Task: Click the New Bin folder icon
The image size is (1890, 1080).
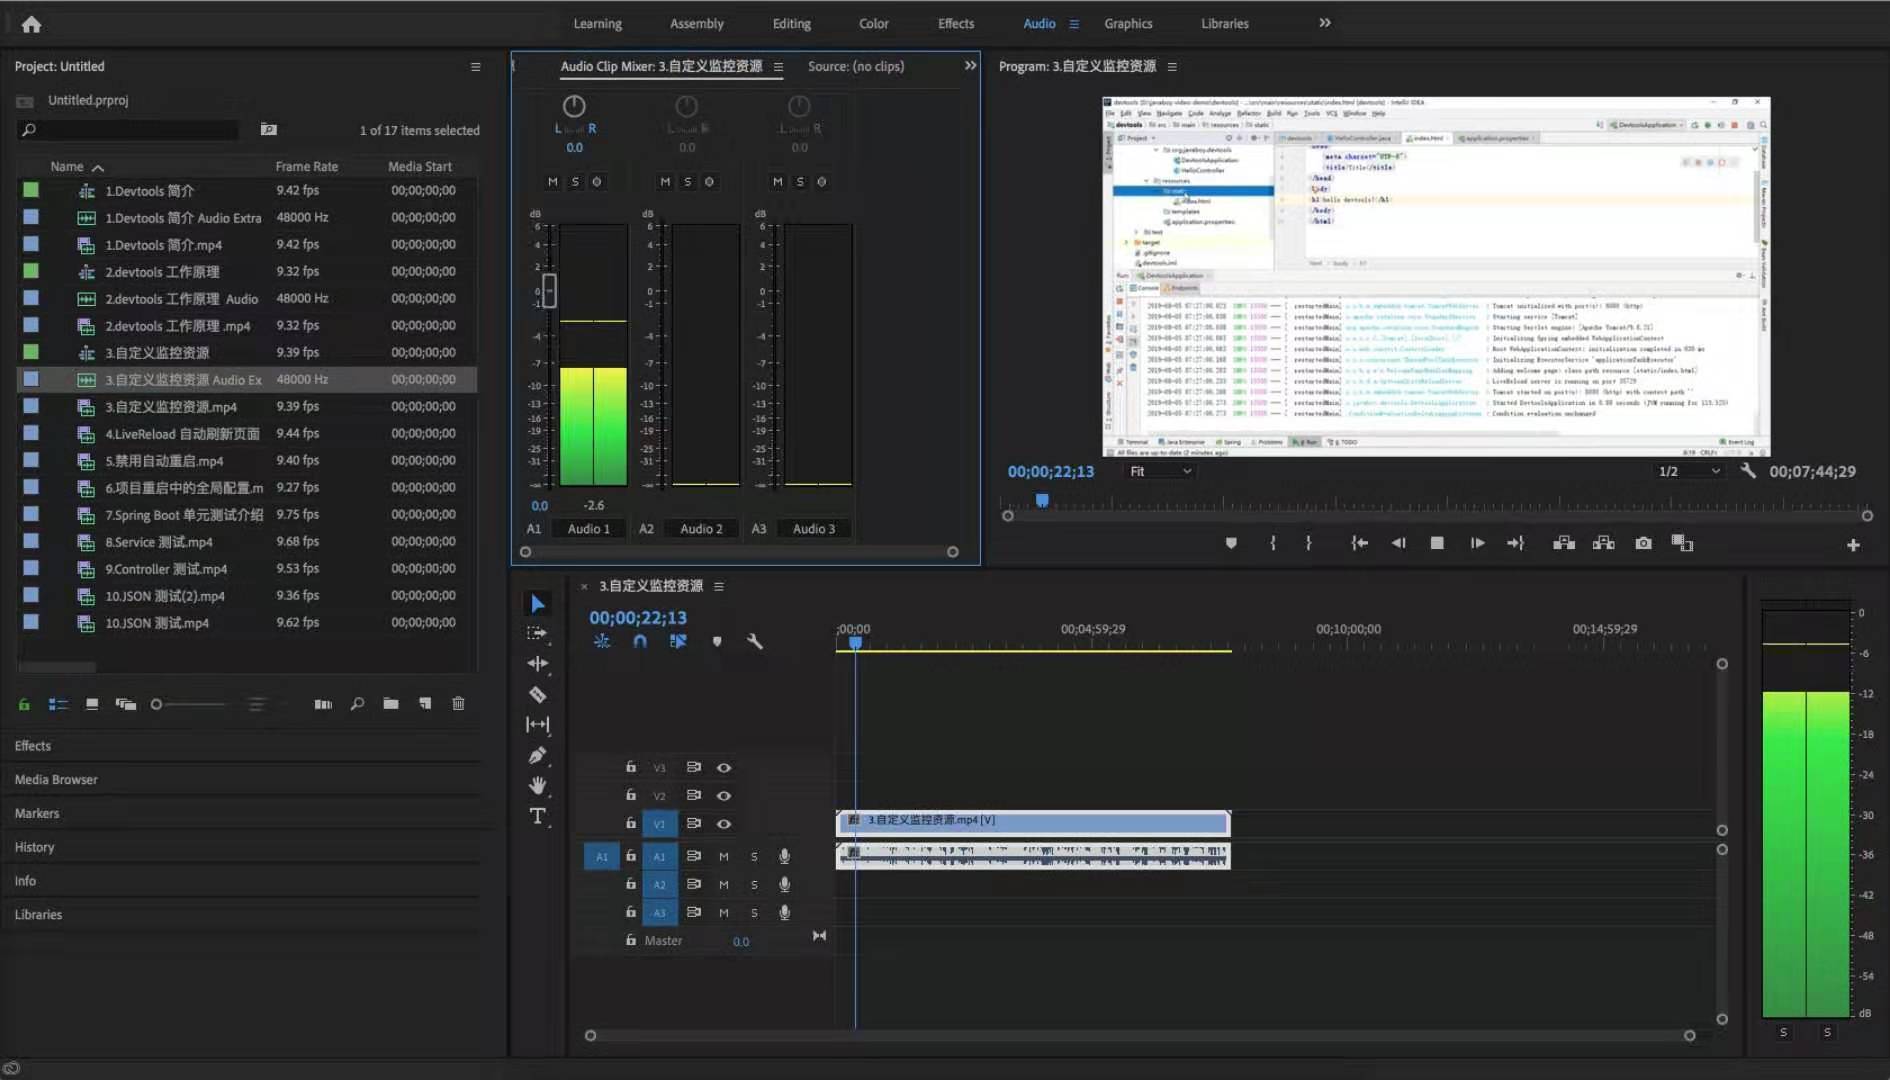Action: (391, 704)
